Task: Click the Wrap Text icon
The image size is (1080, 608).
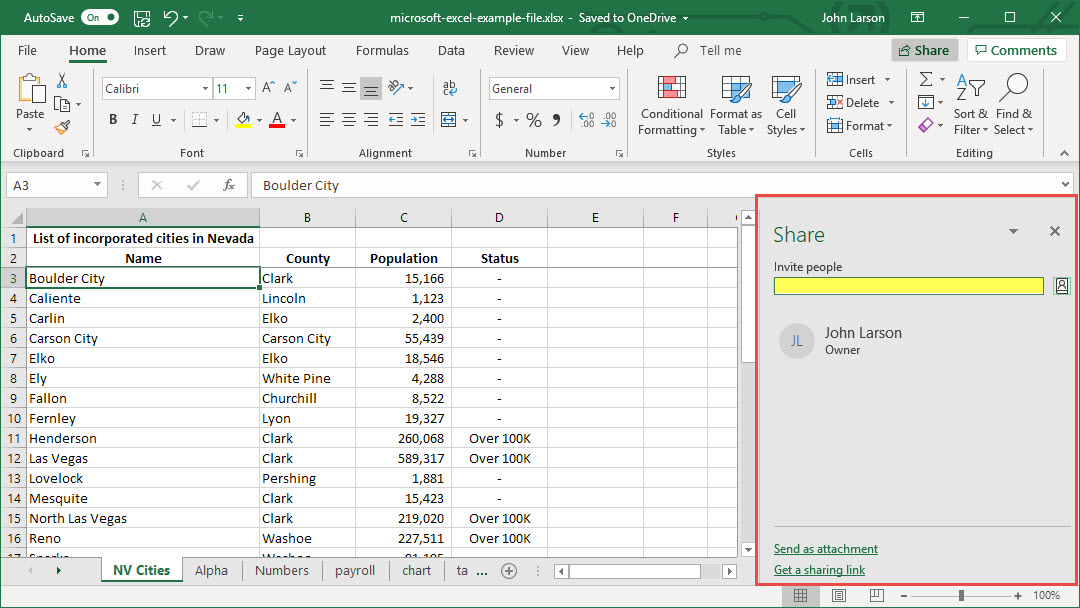Action: click(449, 88)
